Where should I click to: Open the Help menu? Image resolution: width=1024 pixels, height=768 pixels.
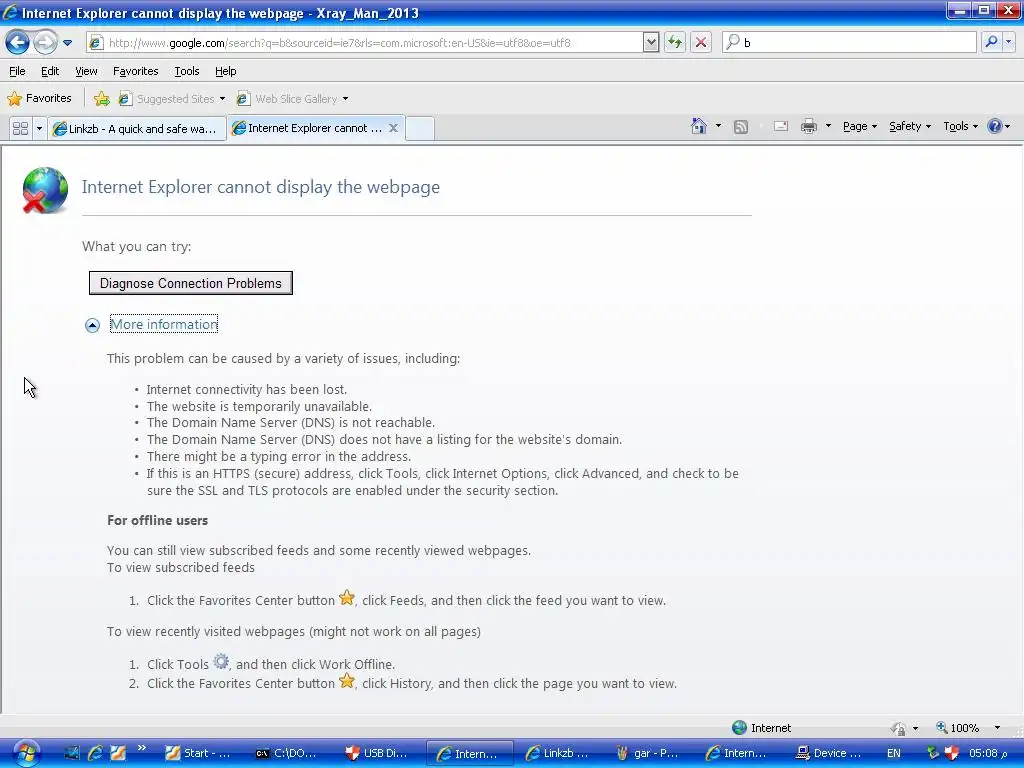[225, 71]
